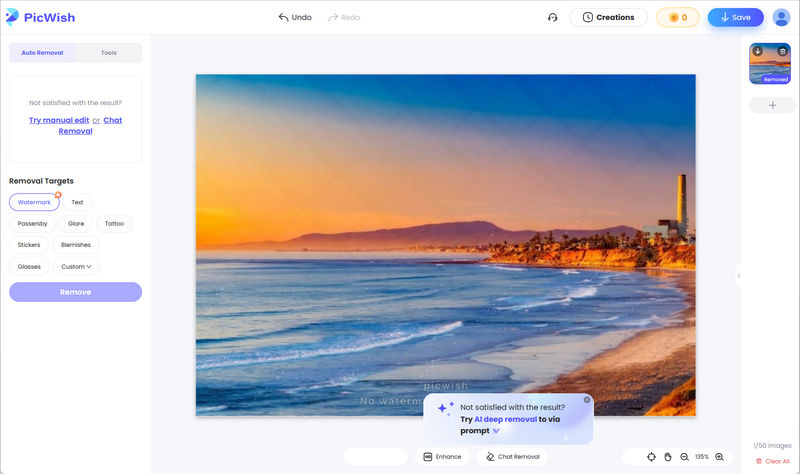Delete the thumbnail using trash icon

(783, 51)
